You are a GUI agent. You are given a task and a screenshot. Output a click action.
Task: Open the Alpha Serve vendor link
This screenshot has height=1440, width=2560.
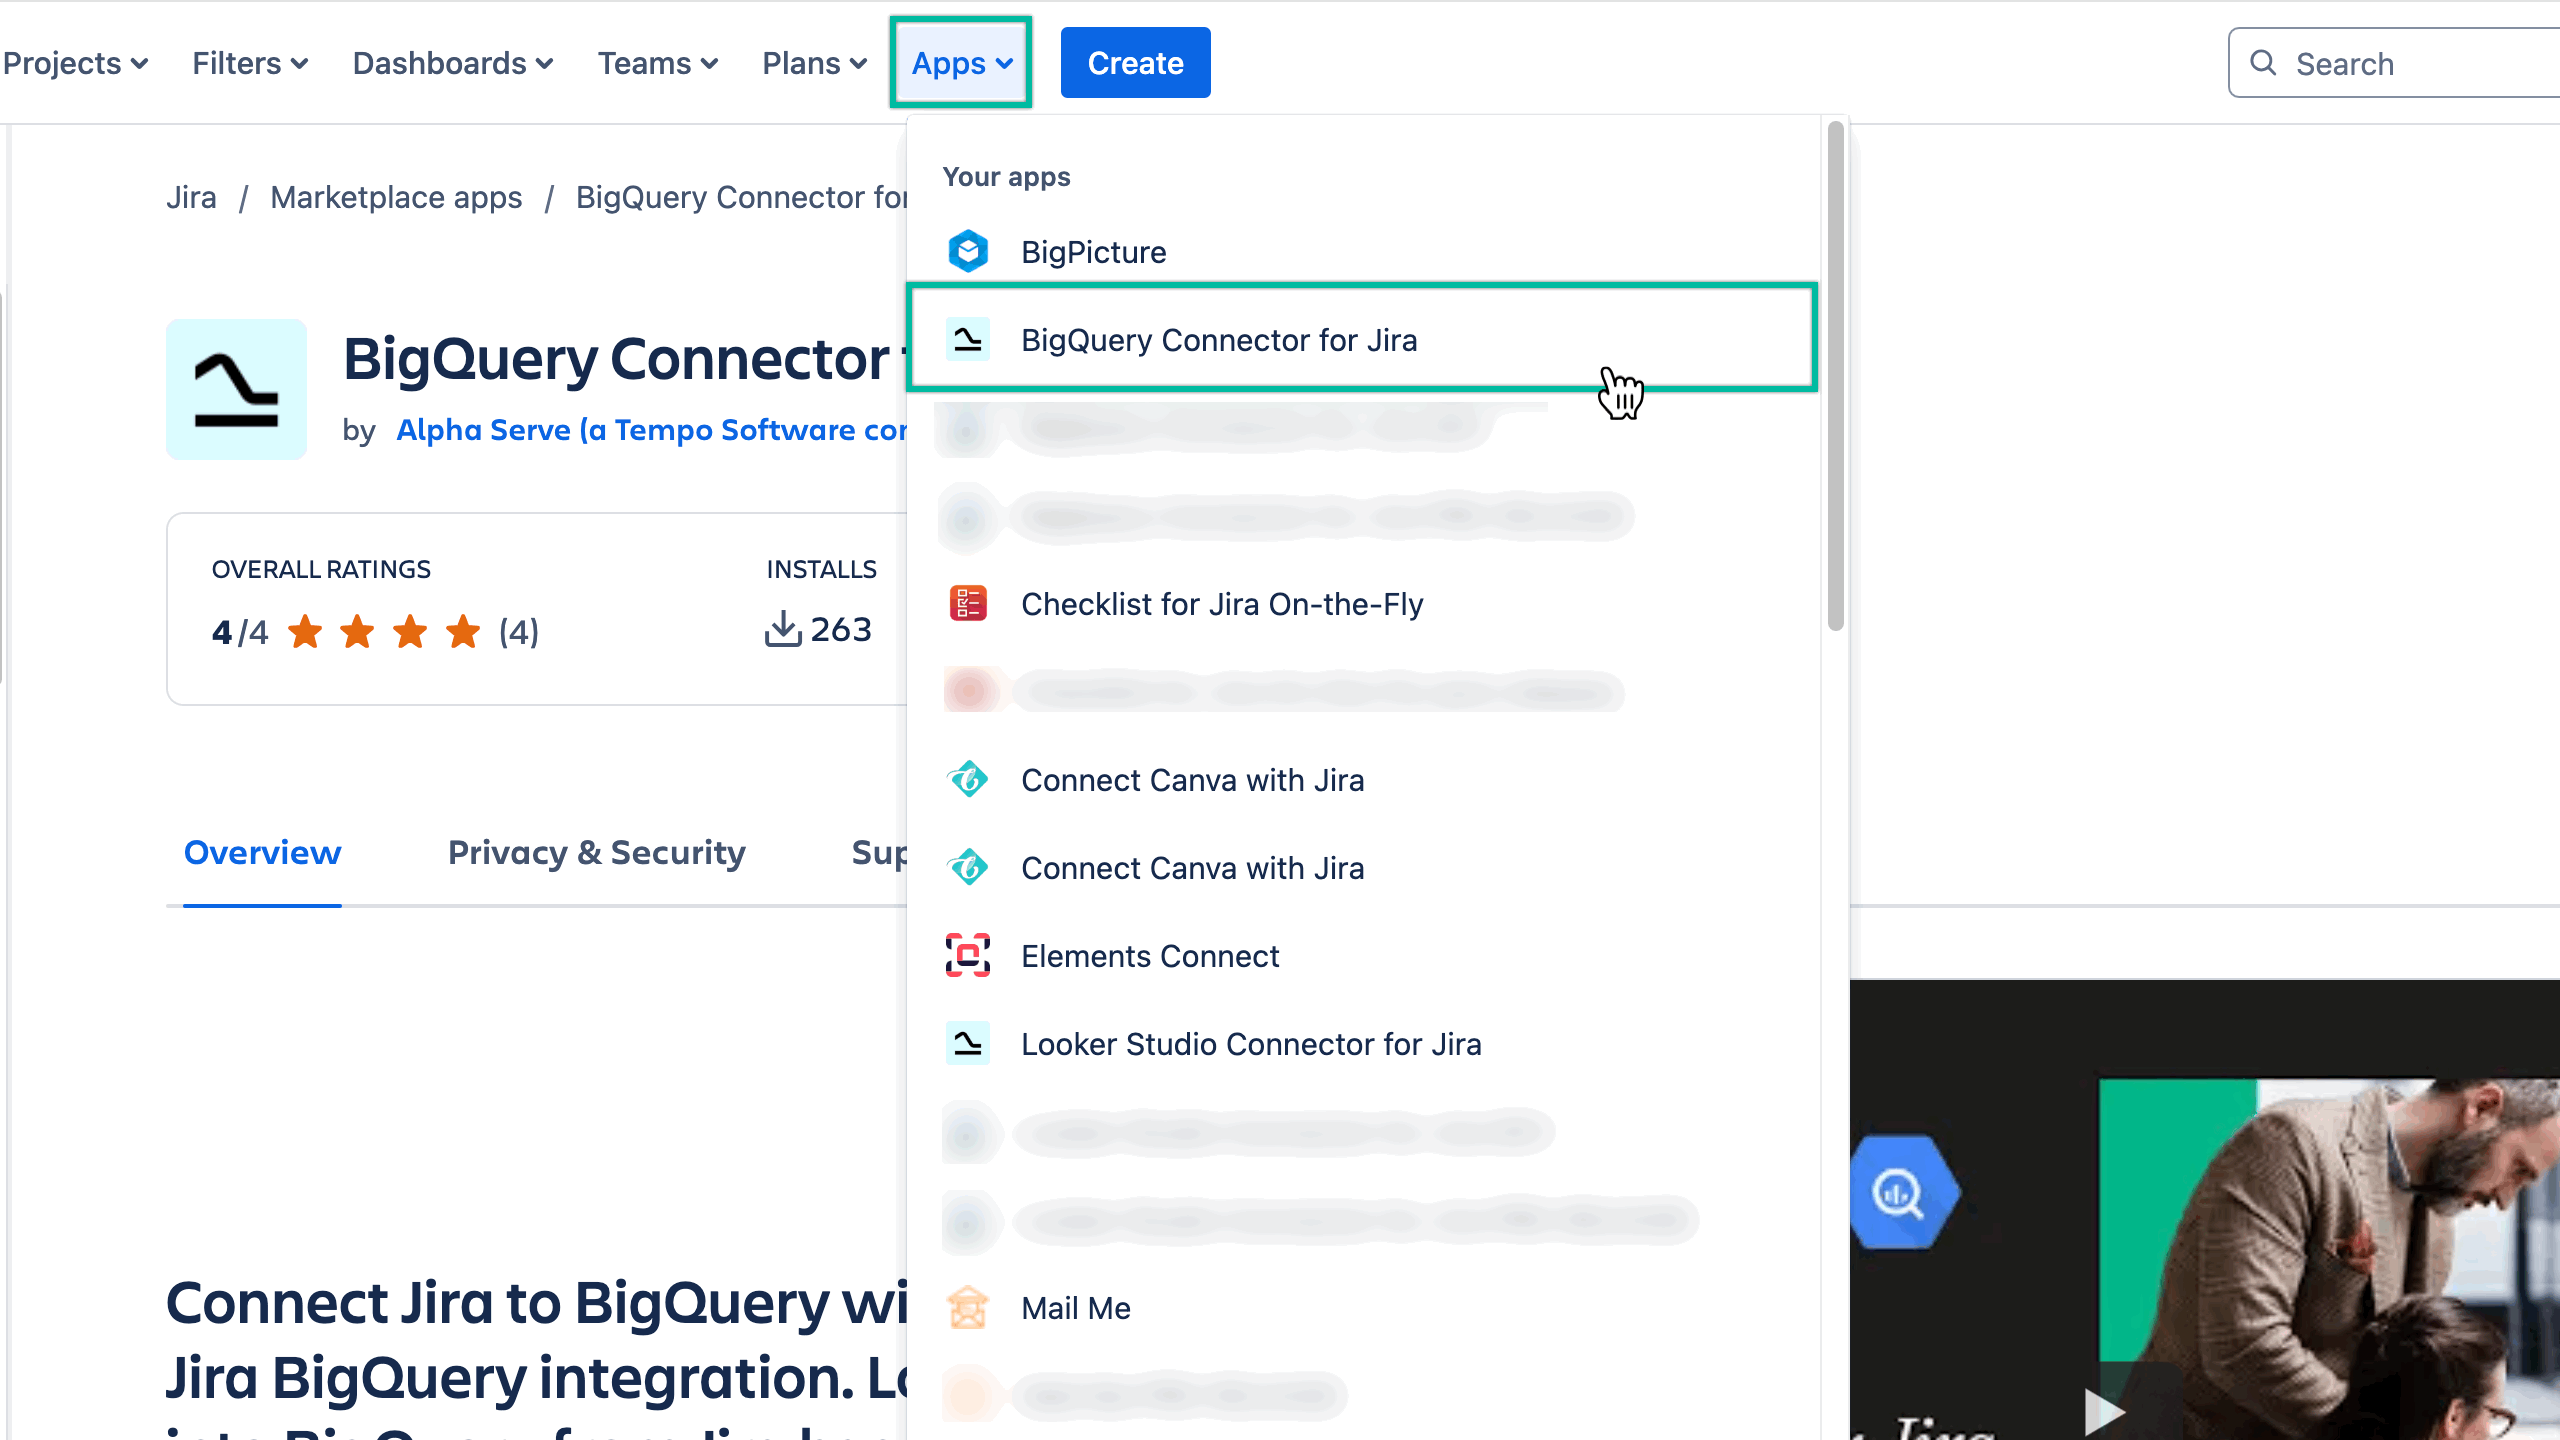[x=650, y=430]
